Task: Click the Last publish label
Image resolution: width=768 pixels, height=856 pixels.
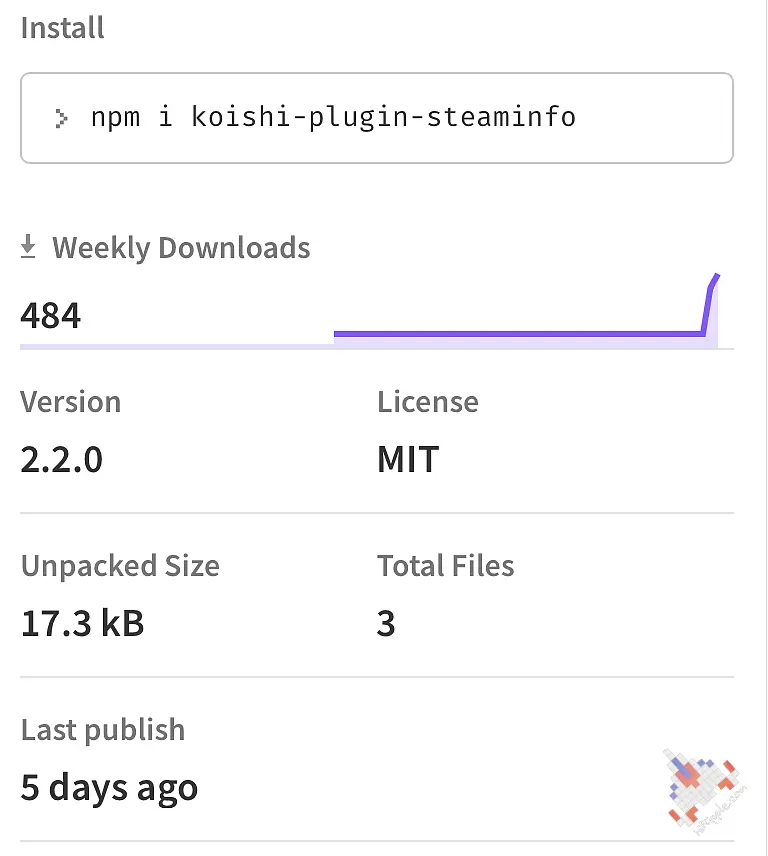Action: [103, 730]
